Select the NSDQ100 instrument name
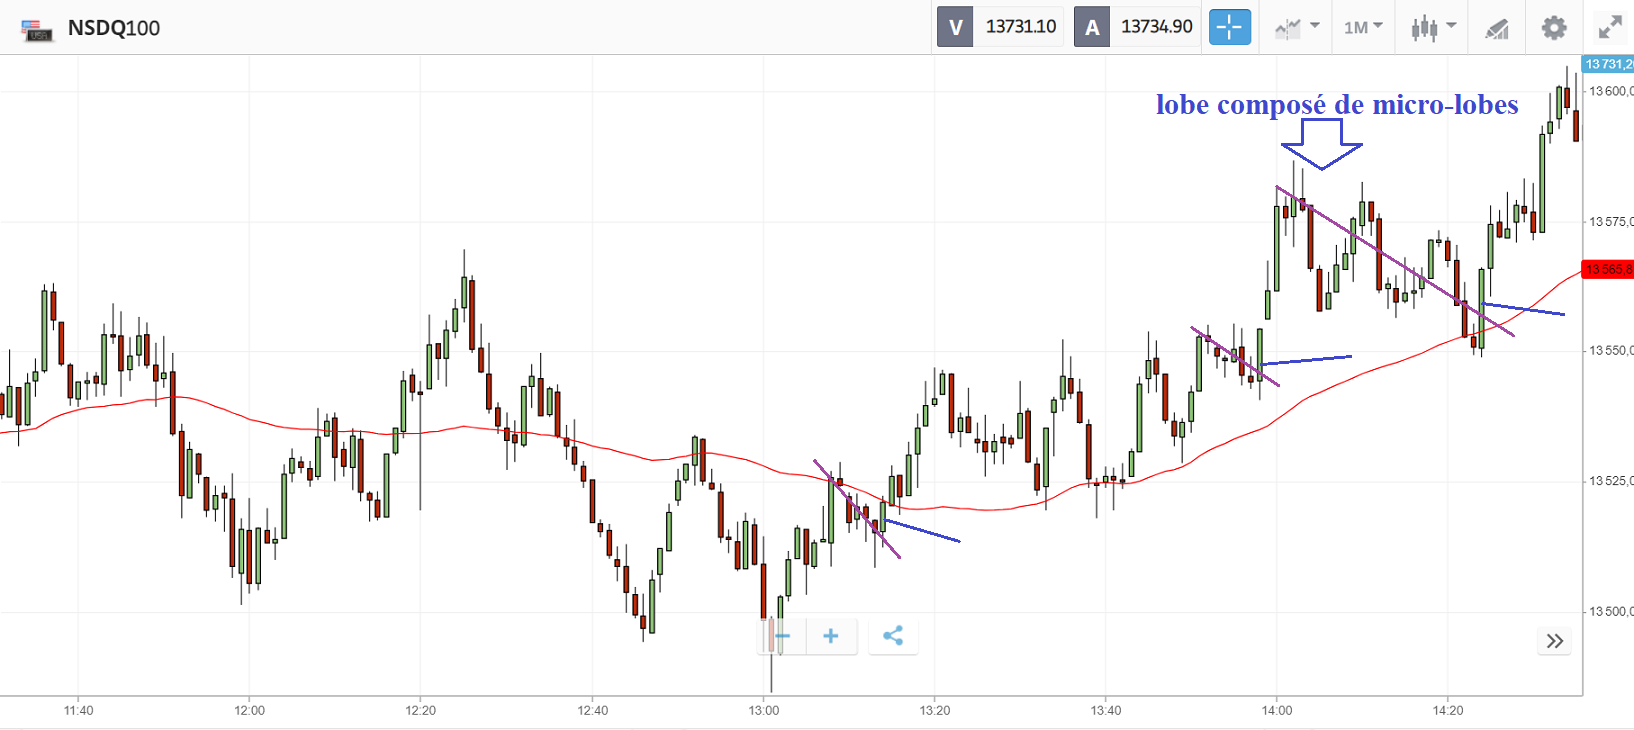The image size is (1634, 730). pyautogui.click(x=114, y=28)
